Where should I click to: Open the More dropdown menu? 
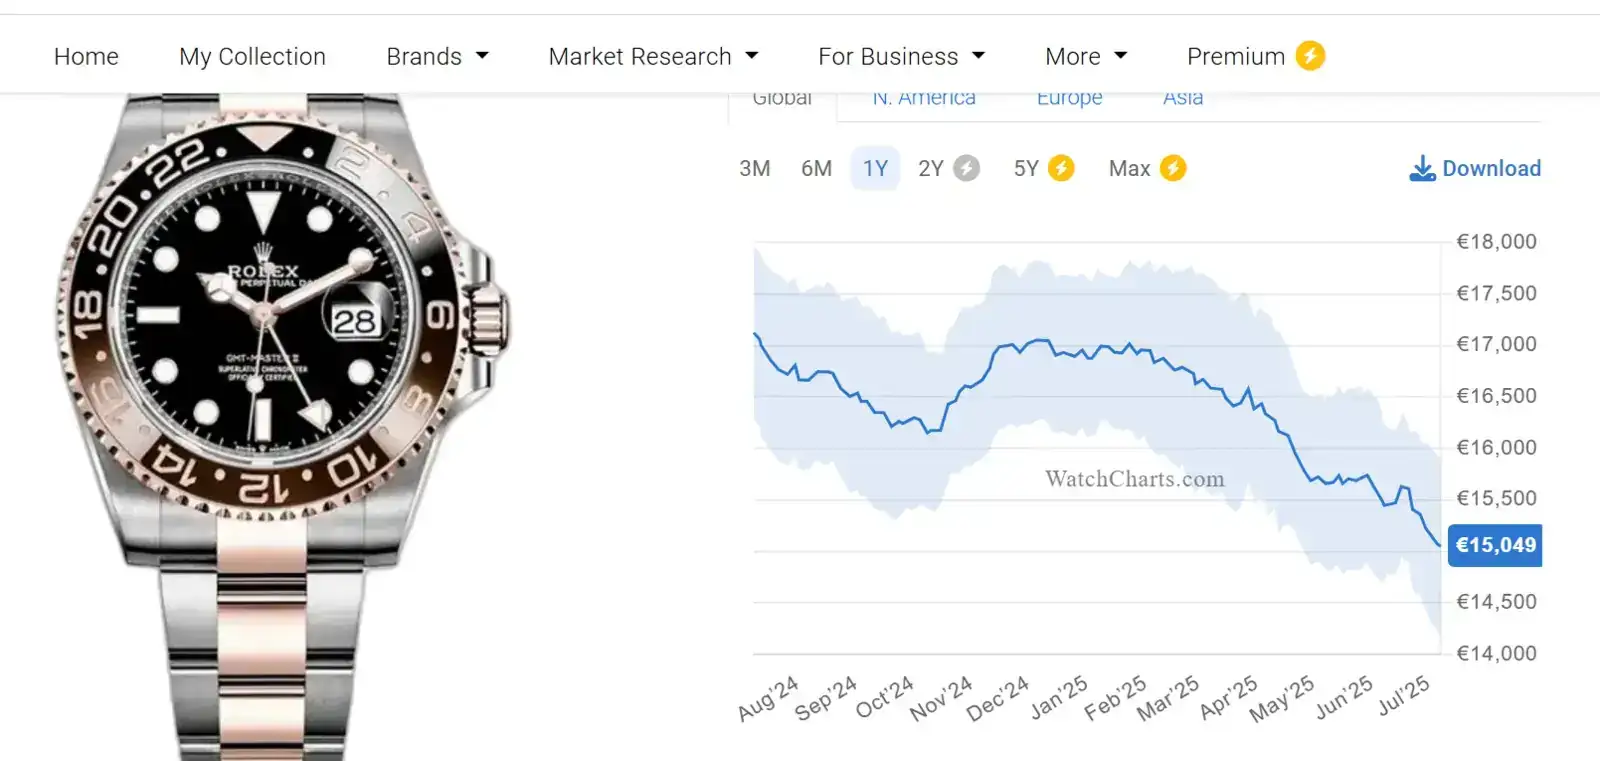pyautogui.click(x=1085, y=57)
